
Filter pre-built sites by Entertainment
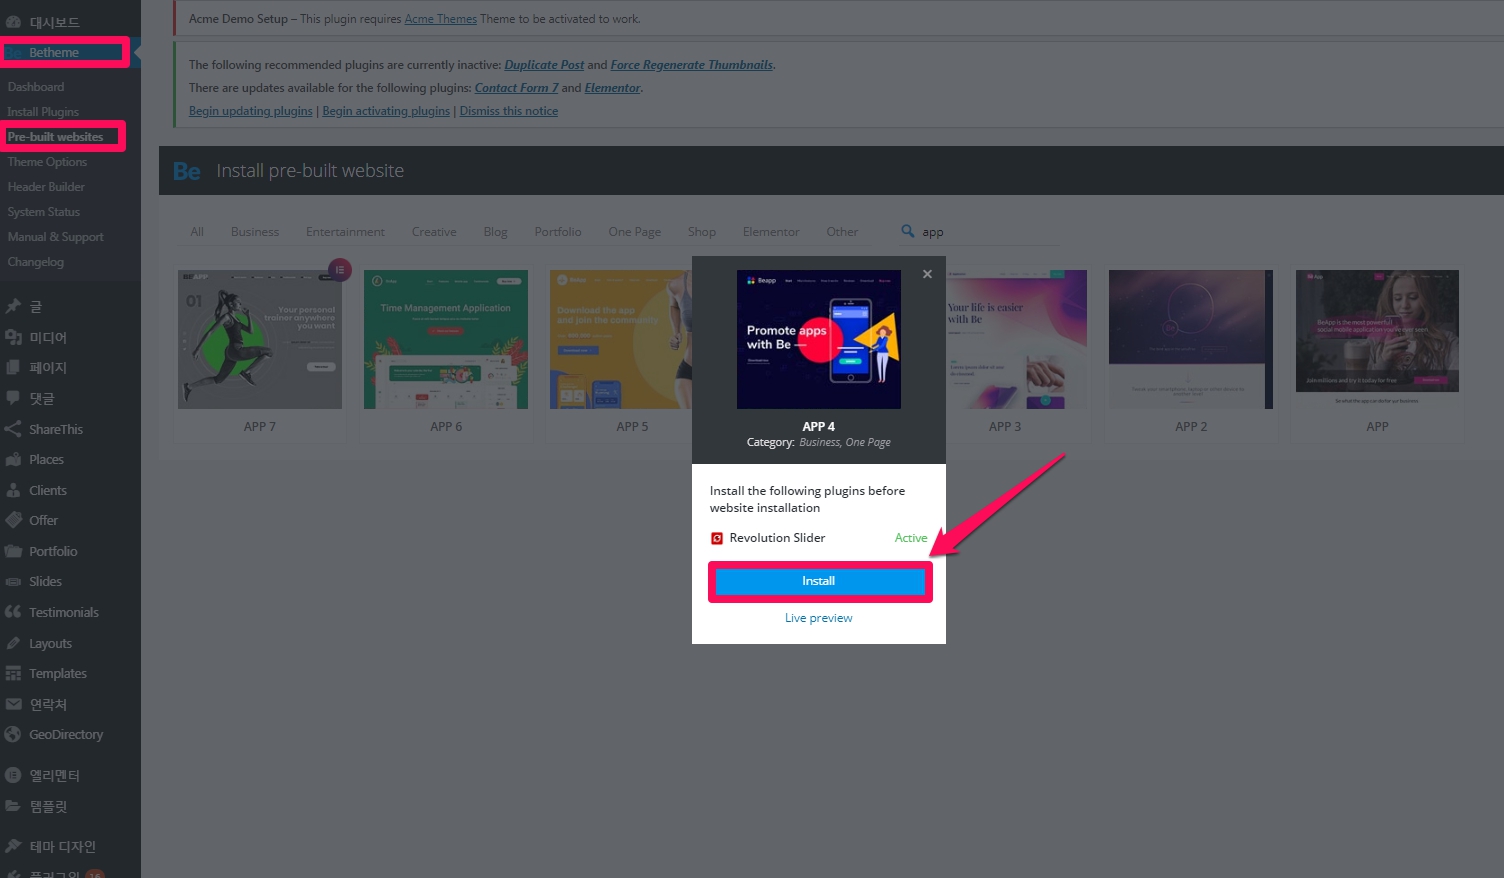coord(345,232)
